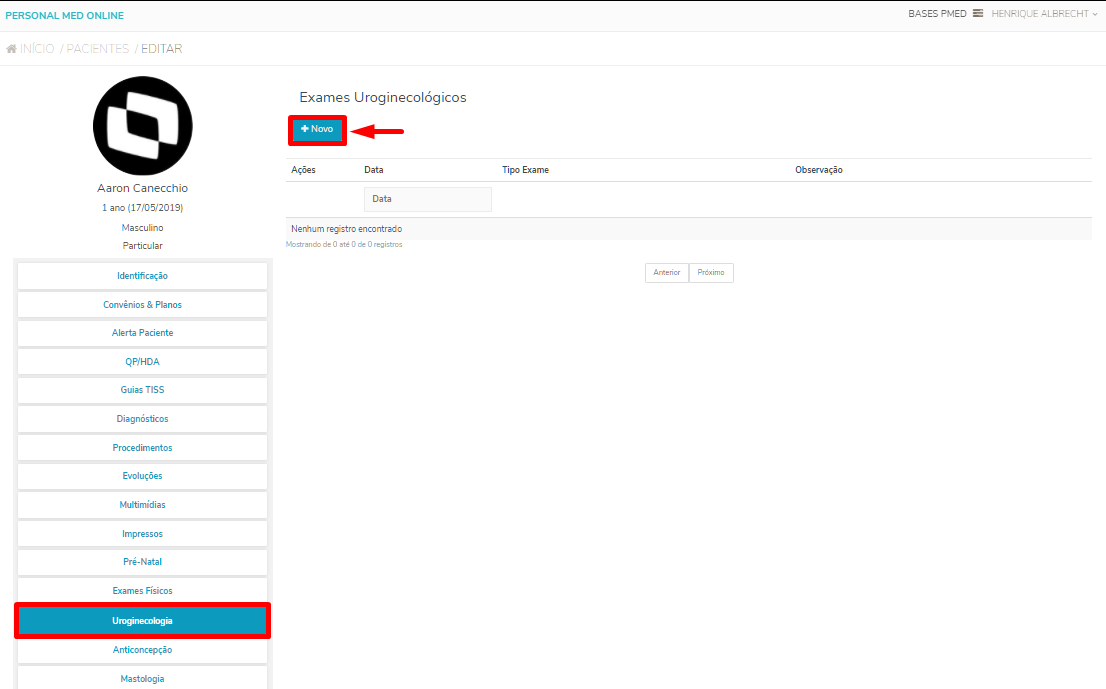Open the Anticoncepção section

(142, 650)
